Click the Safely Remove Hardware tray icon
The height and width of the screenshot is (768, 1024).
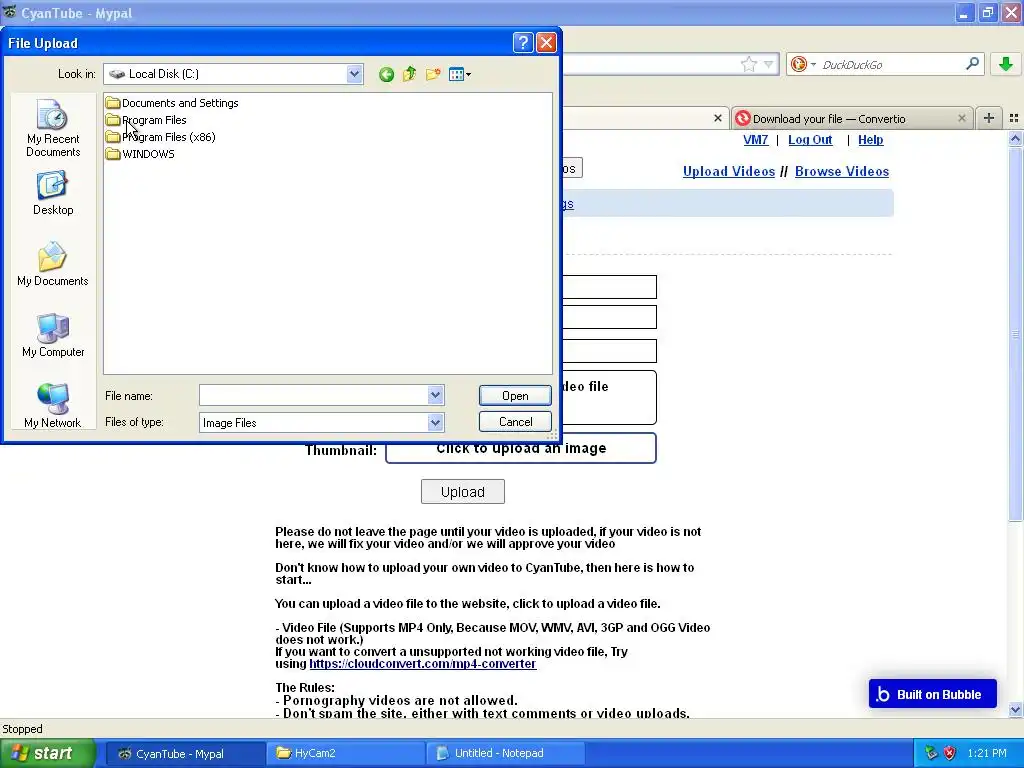pyautogui.click(x=931, y=753)
